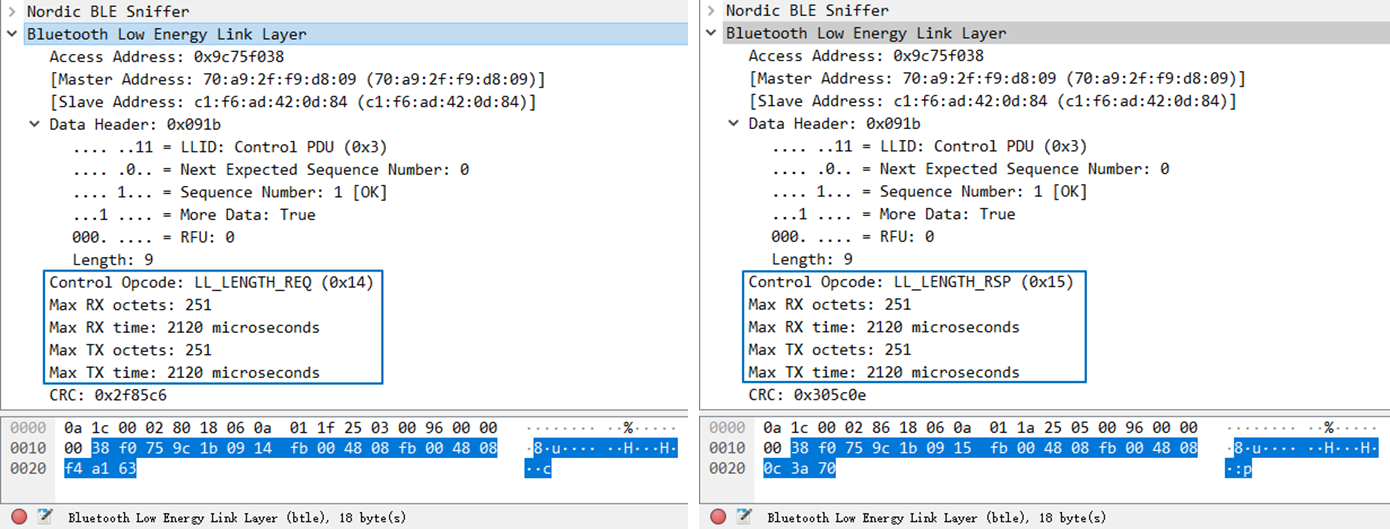1390x529 pixels.
Task: Select Max TX octets: 251 in left panel
Action: [130, 350]
